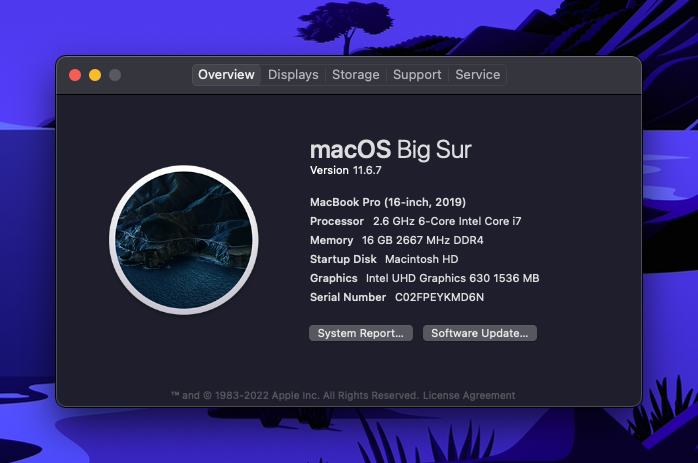The height and width of the screenshot is (463, 698).
Task: Select the Service tab
Action: [x=478, y=75]
